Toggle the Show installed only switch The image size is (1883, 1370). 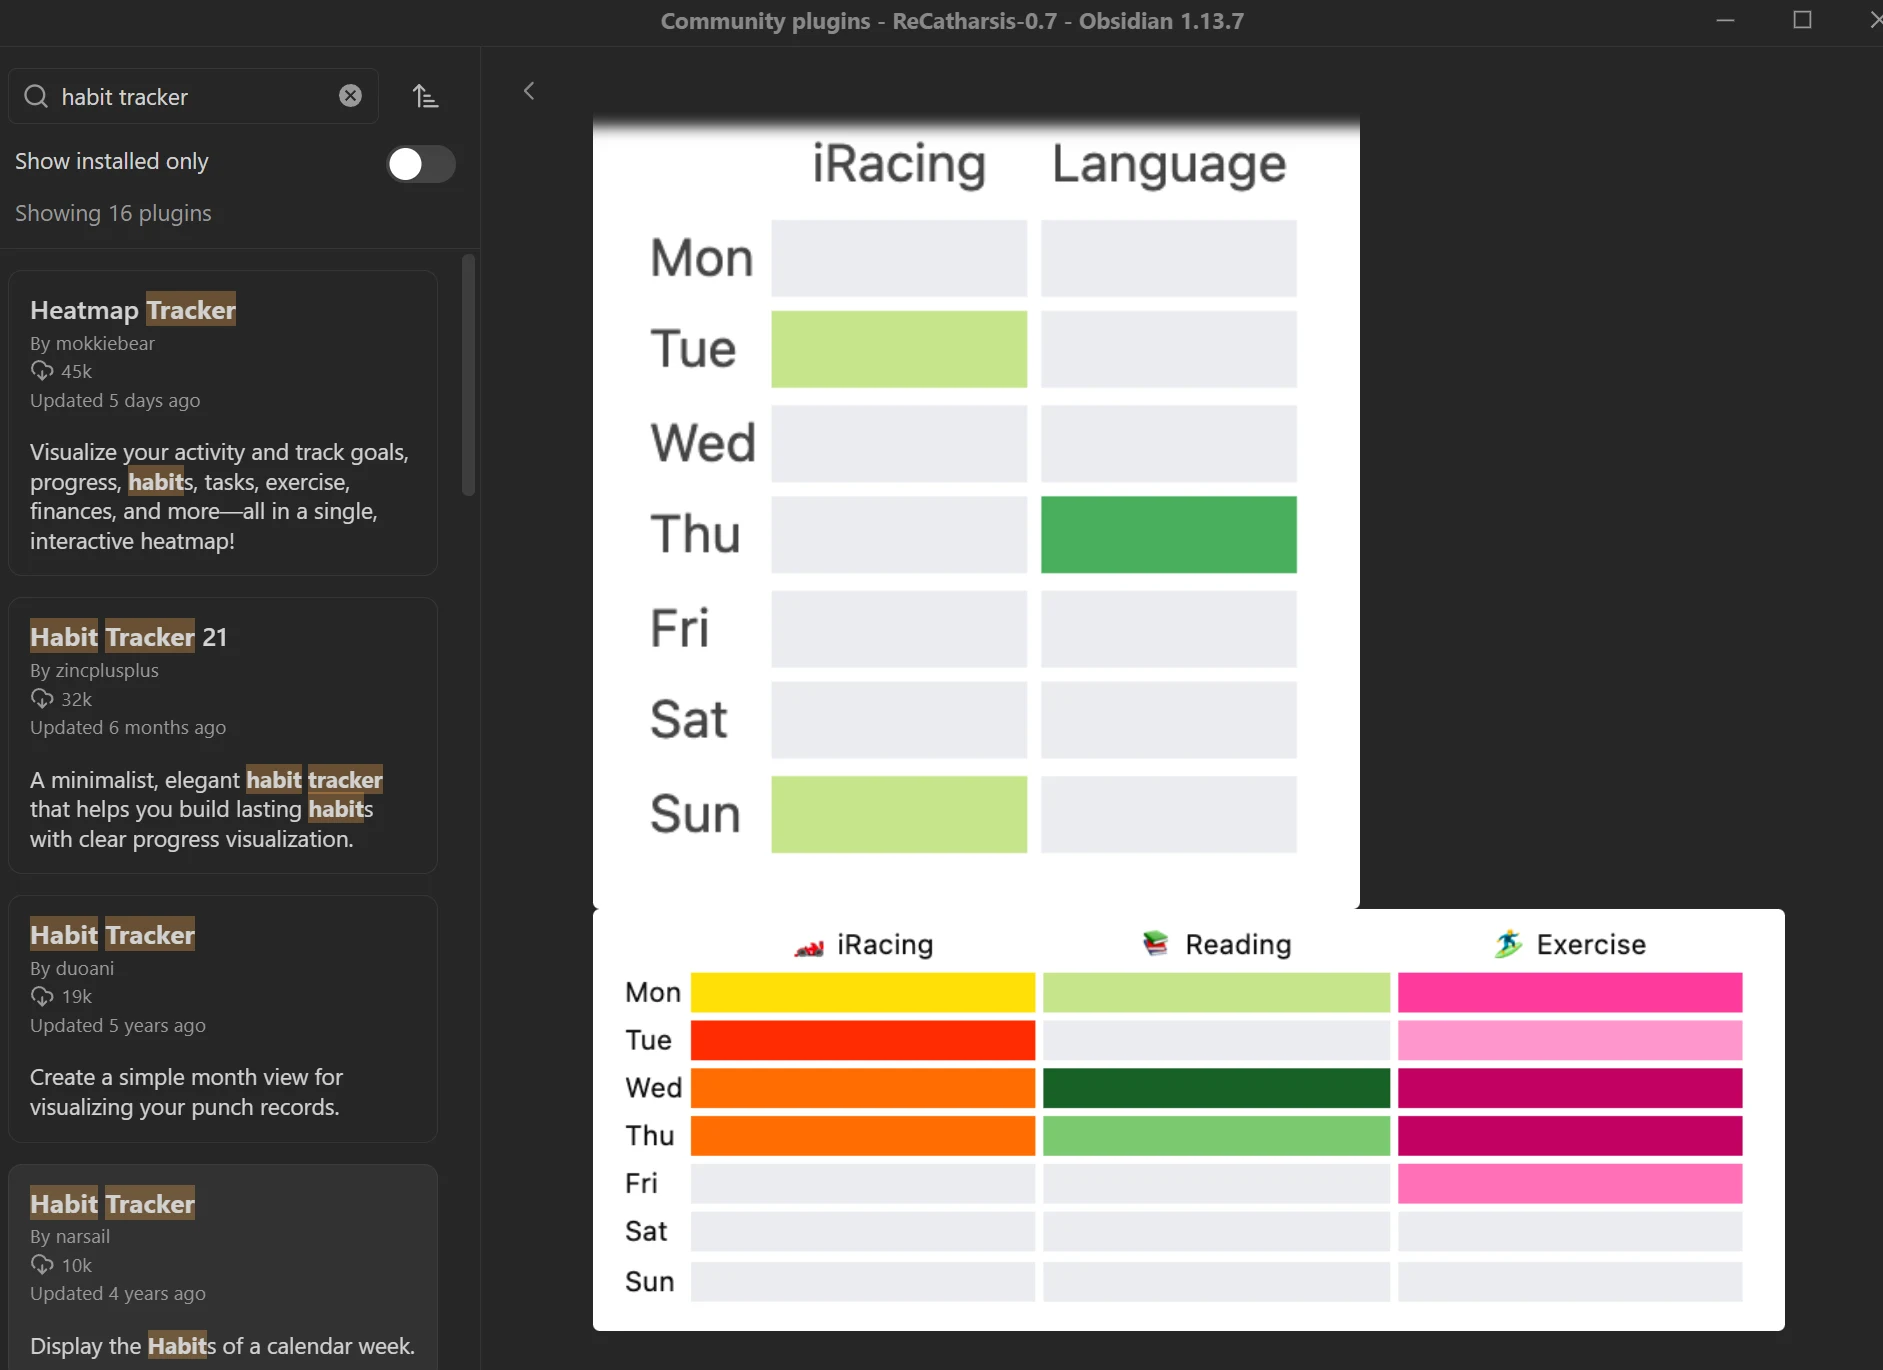click(421, 164)
